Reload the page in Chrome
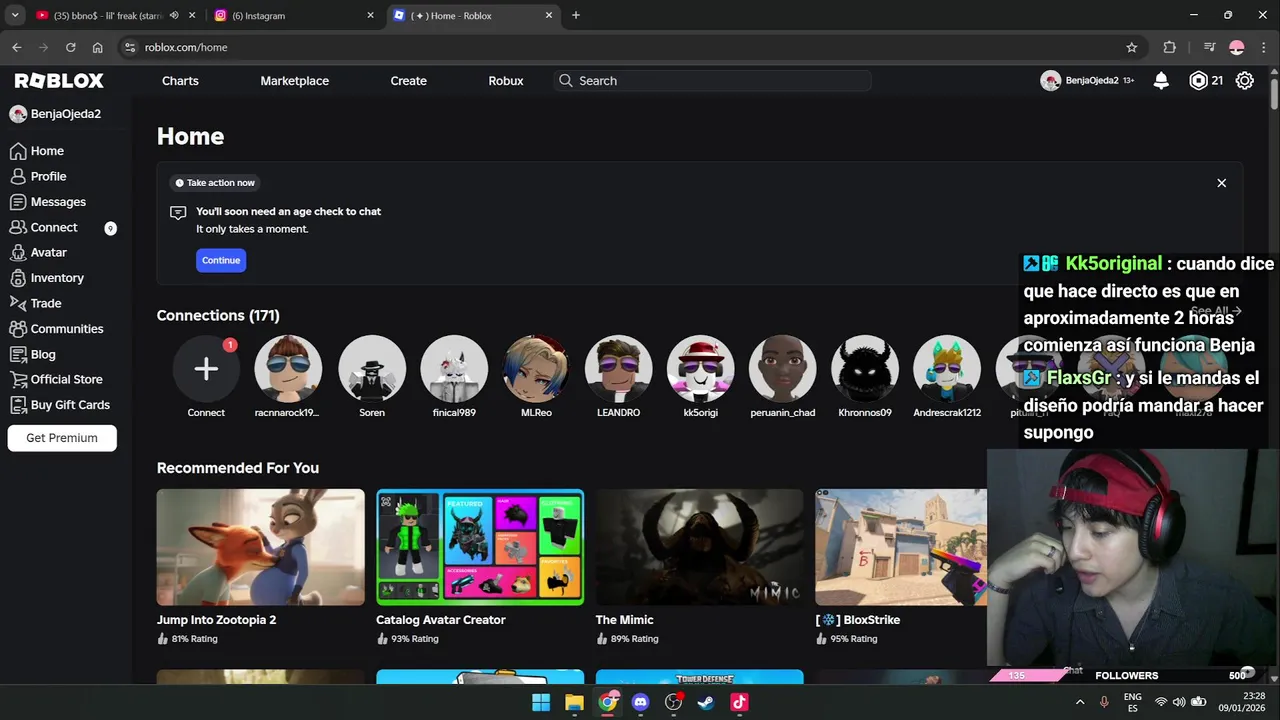Screen dimensions: 1280x720 (x=70, y=47)
